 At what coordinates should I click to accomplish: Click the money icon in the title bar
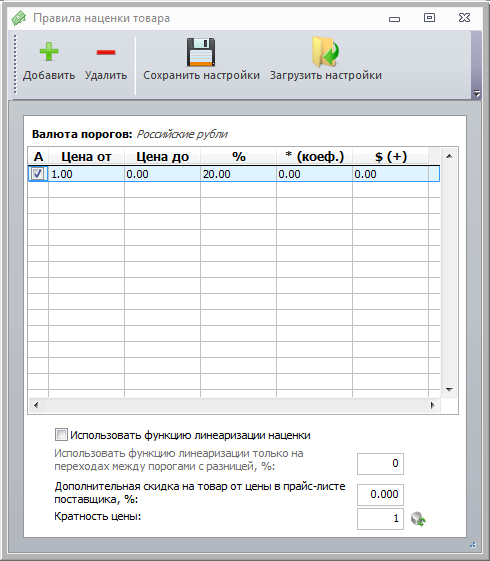19,18
